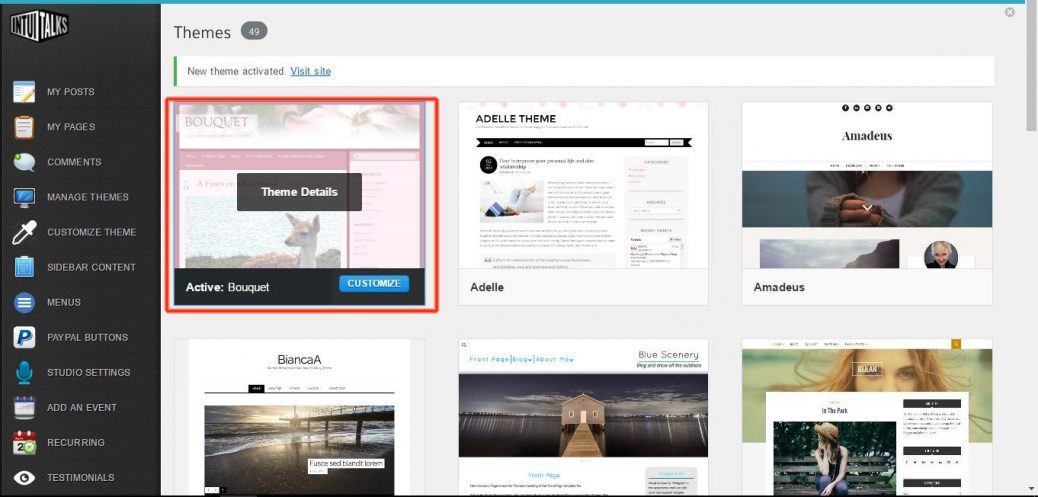Click the Themes page heading
Screen dimensions: 1038x497
[202, 32]
